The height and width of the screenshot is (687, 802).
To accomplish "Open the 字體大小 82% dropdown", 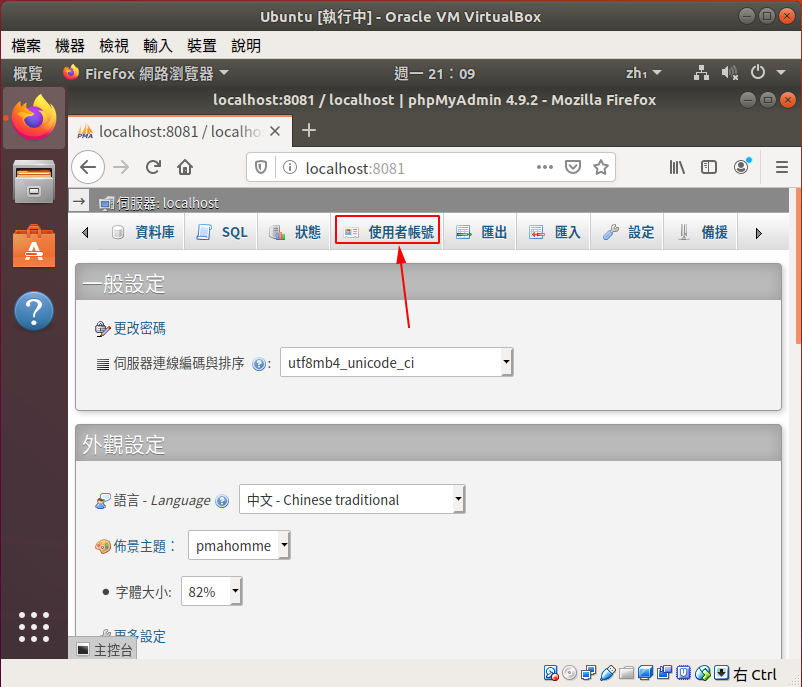I will point(211,591).
